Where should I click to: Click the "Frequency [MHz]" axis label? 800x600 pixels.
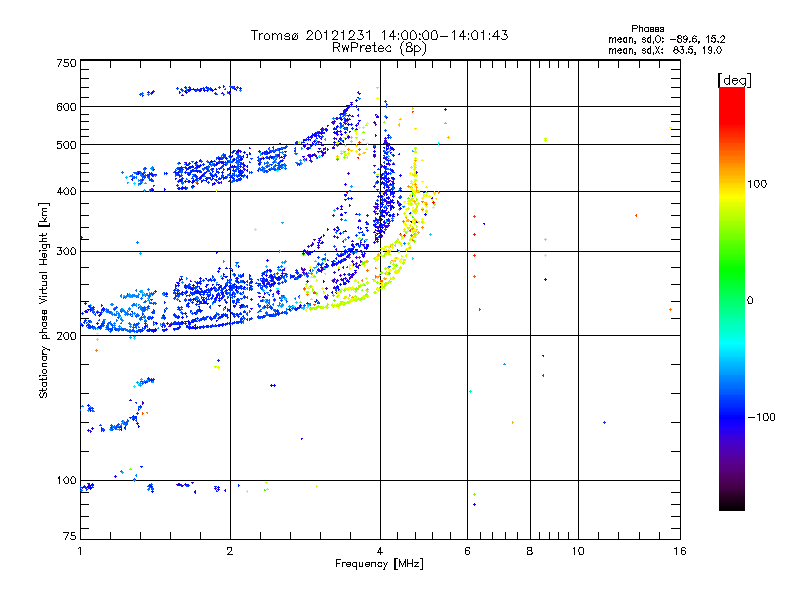[x=379, y=564]
